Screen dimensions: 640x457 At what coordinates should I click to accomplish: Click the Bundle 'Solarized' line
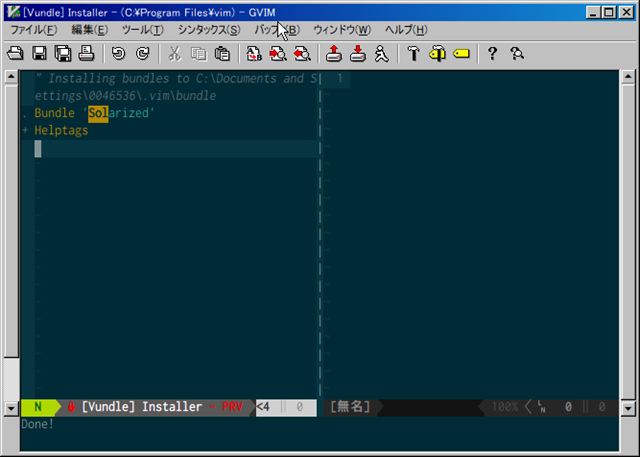pos(94,113)
